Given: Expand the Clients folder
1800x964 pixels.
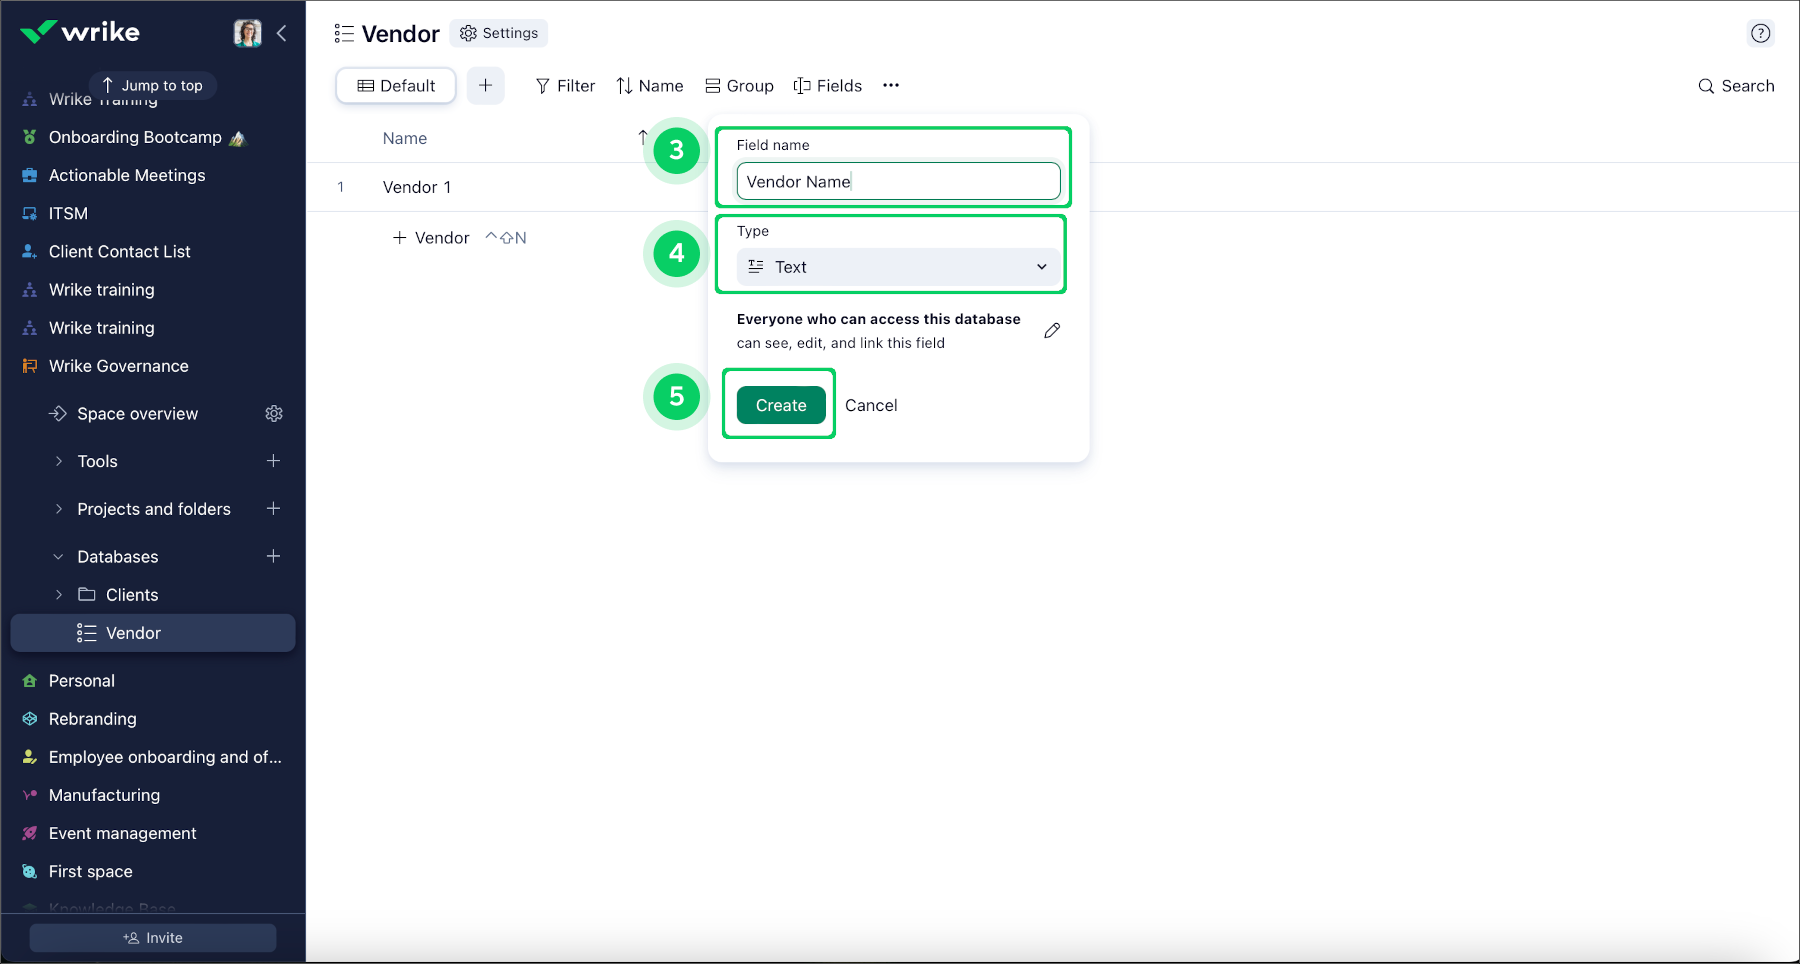Looking at the screenshot, I should point(60,594).
